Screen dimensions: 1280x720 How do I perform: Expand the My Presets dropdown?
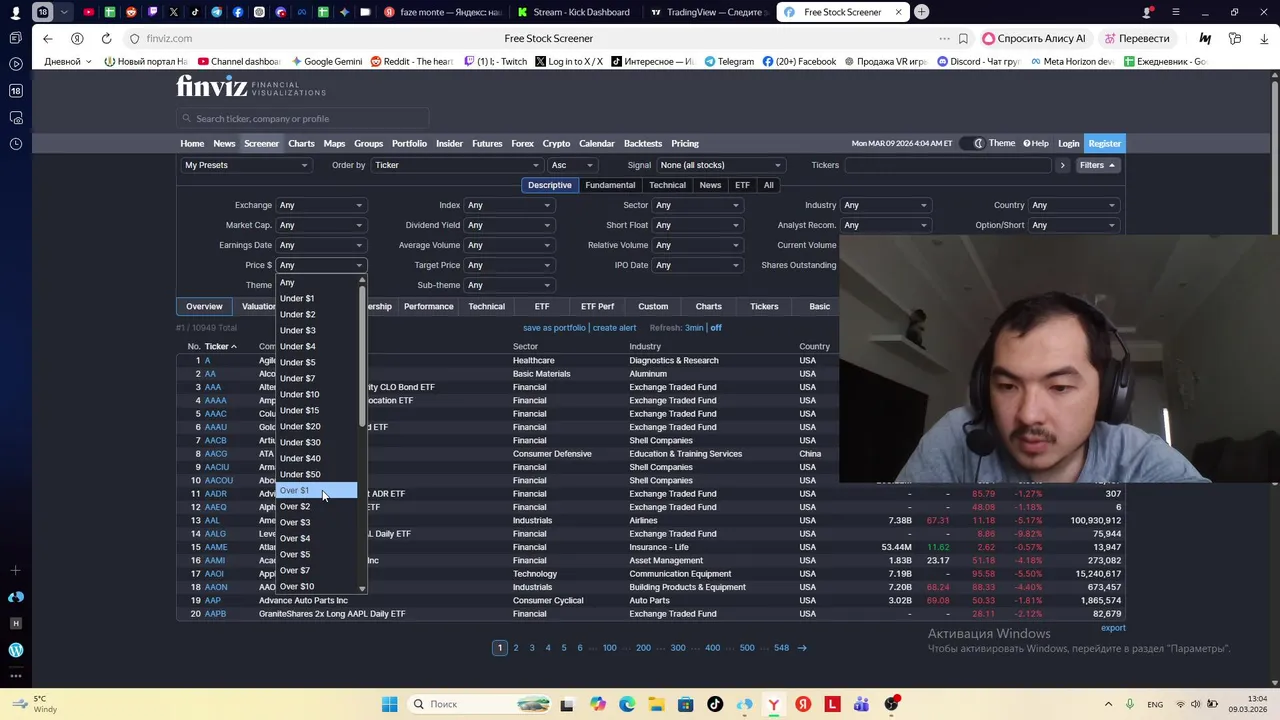pos(246,165)
